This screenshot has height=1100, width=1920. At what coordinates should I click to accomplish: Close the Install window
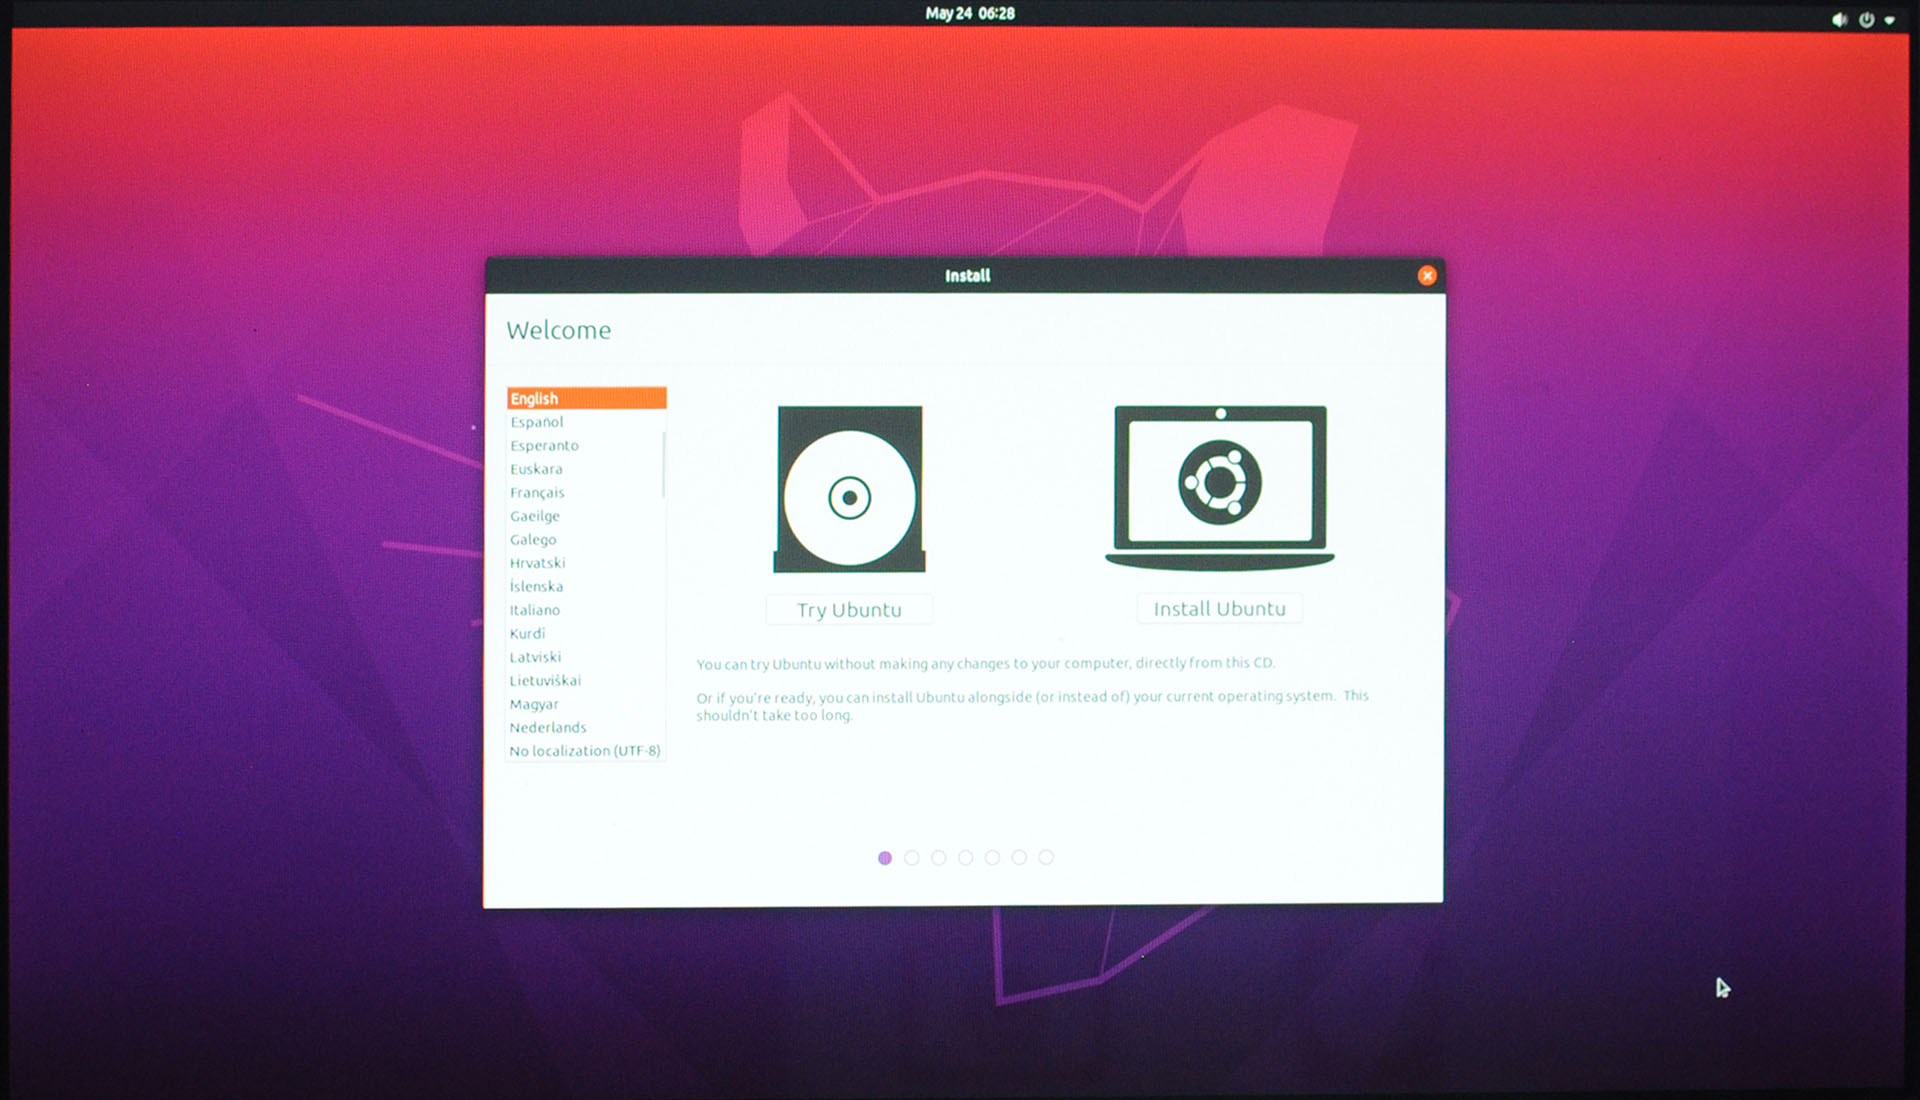1427,276
